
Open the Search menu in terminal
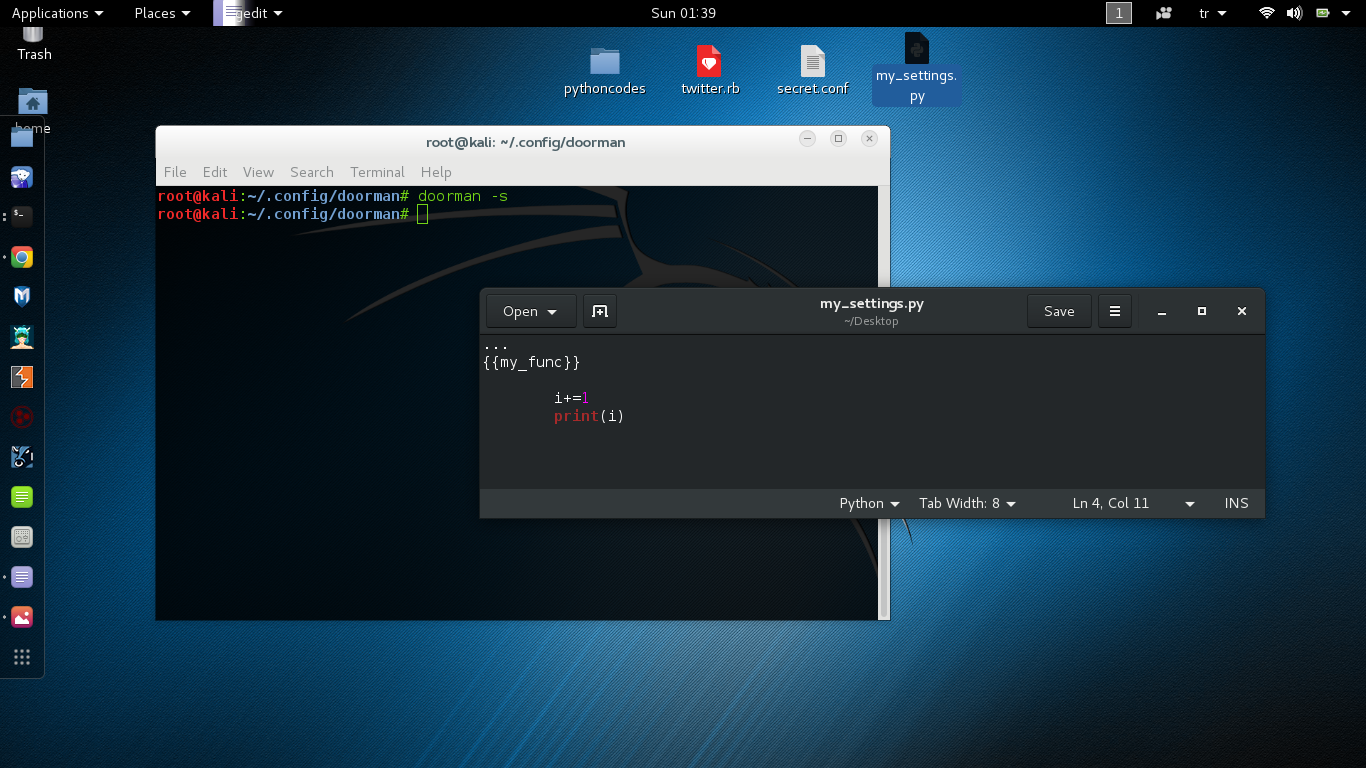click(x=312, y=172)
